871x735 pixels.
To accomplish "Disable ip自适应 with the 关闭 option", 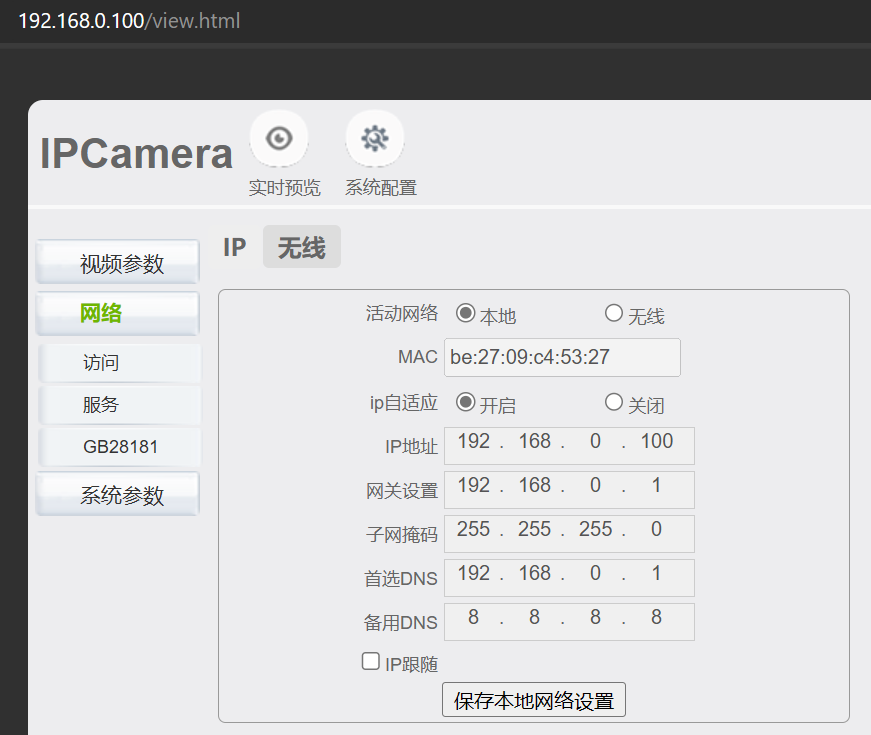I will (614, 402).
